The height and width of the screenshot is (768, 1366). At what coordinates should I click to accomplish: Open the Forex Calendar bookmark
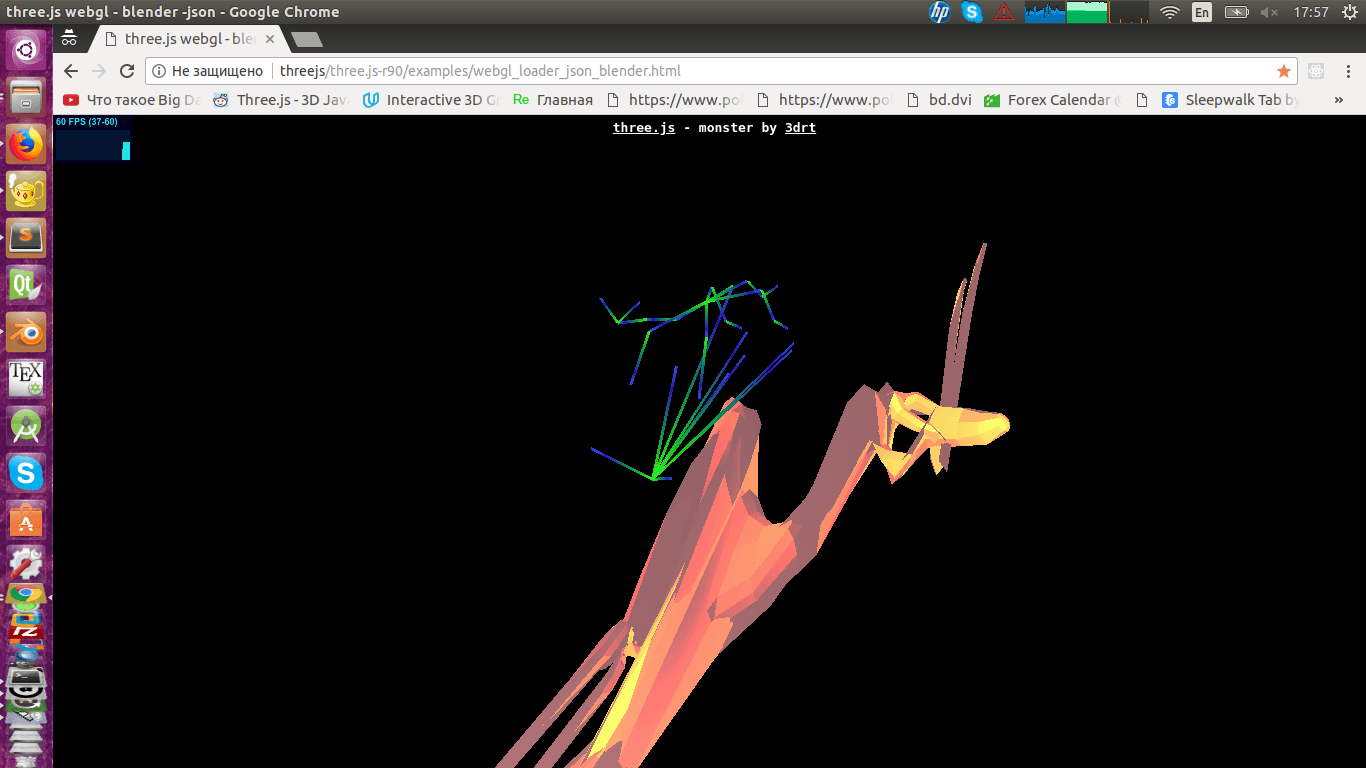tap(1052, 100)
